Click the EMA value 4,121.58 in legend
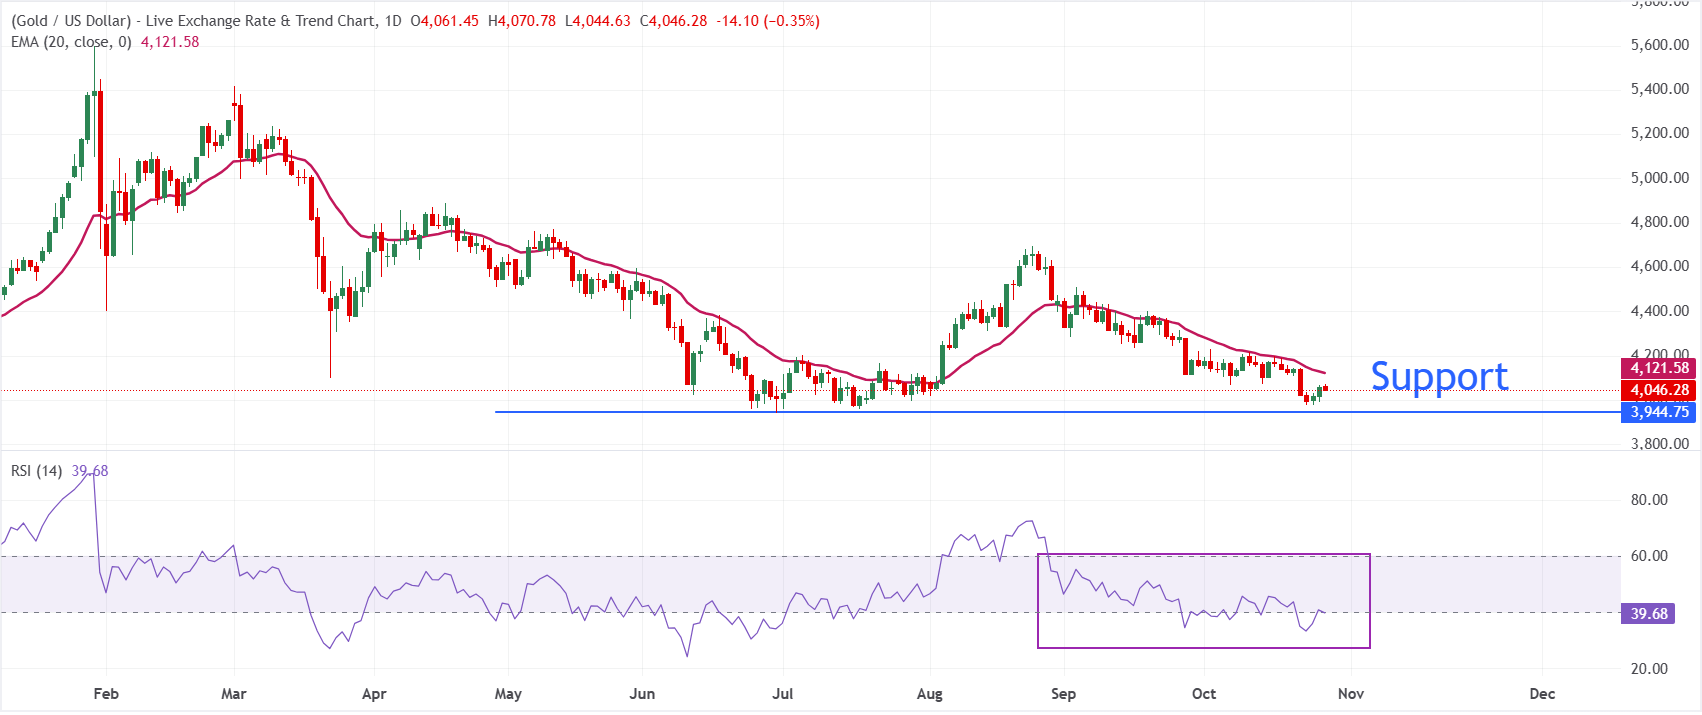 170,42
